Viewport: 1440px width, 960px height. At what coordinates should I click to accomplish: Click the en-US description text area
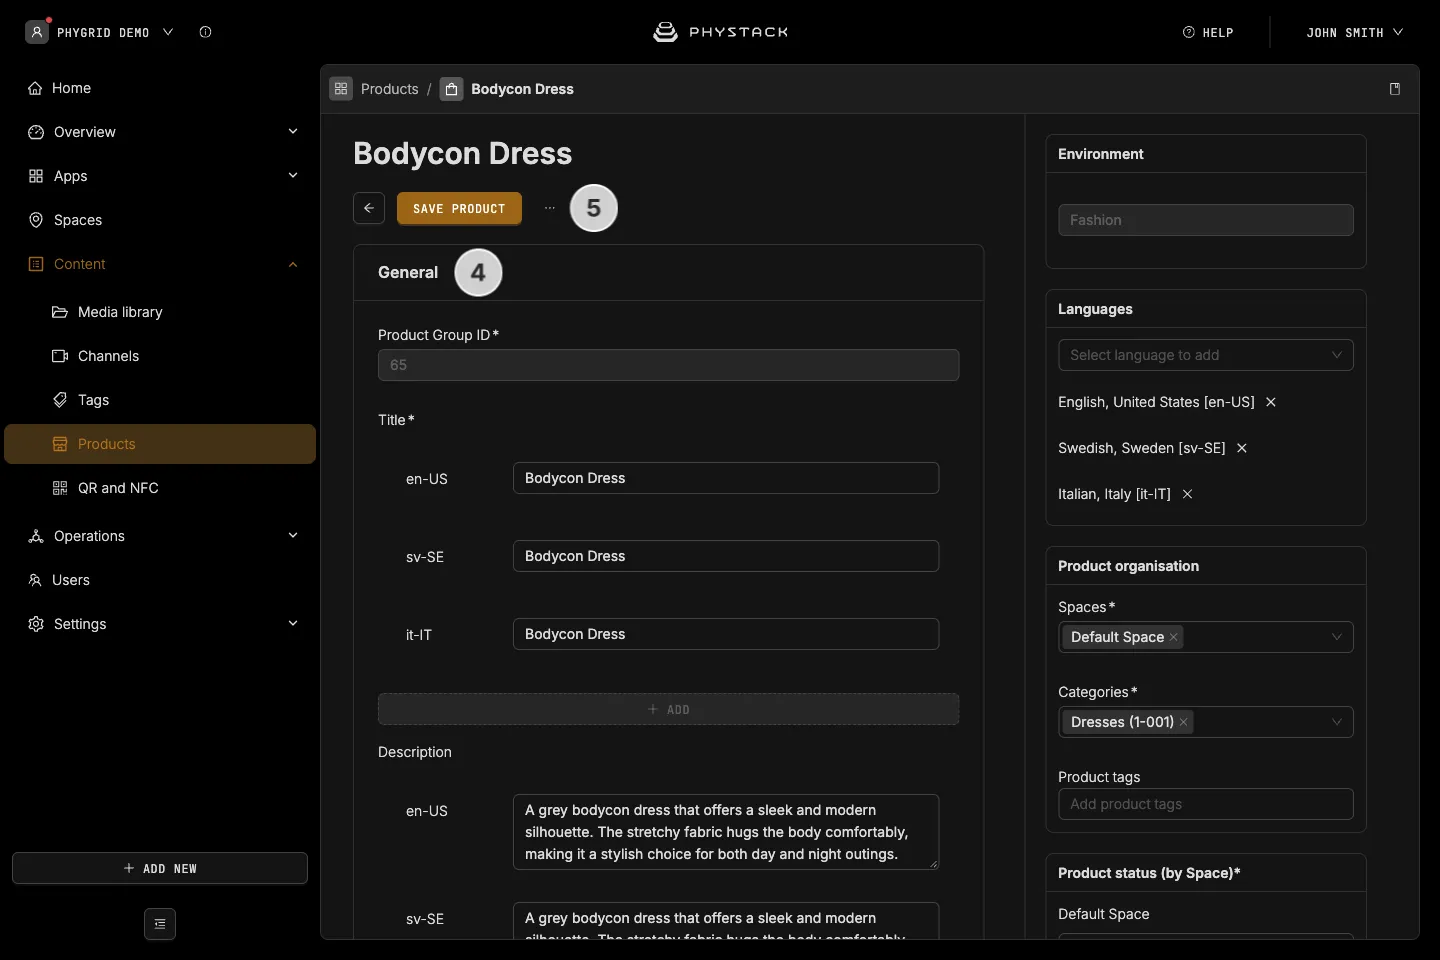point(726,832)
